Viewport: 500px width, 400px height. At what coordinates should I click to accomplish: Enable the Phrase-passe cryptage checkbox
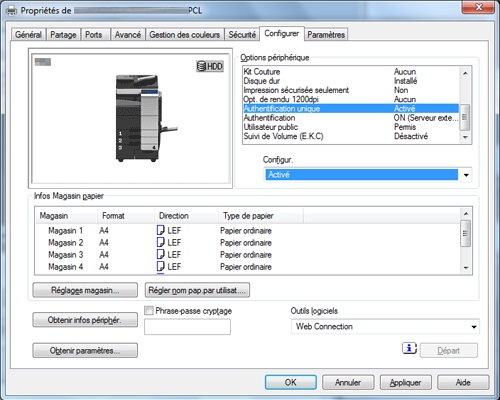click(149, 311)
